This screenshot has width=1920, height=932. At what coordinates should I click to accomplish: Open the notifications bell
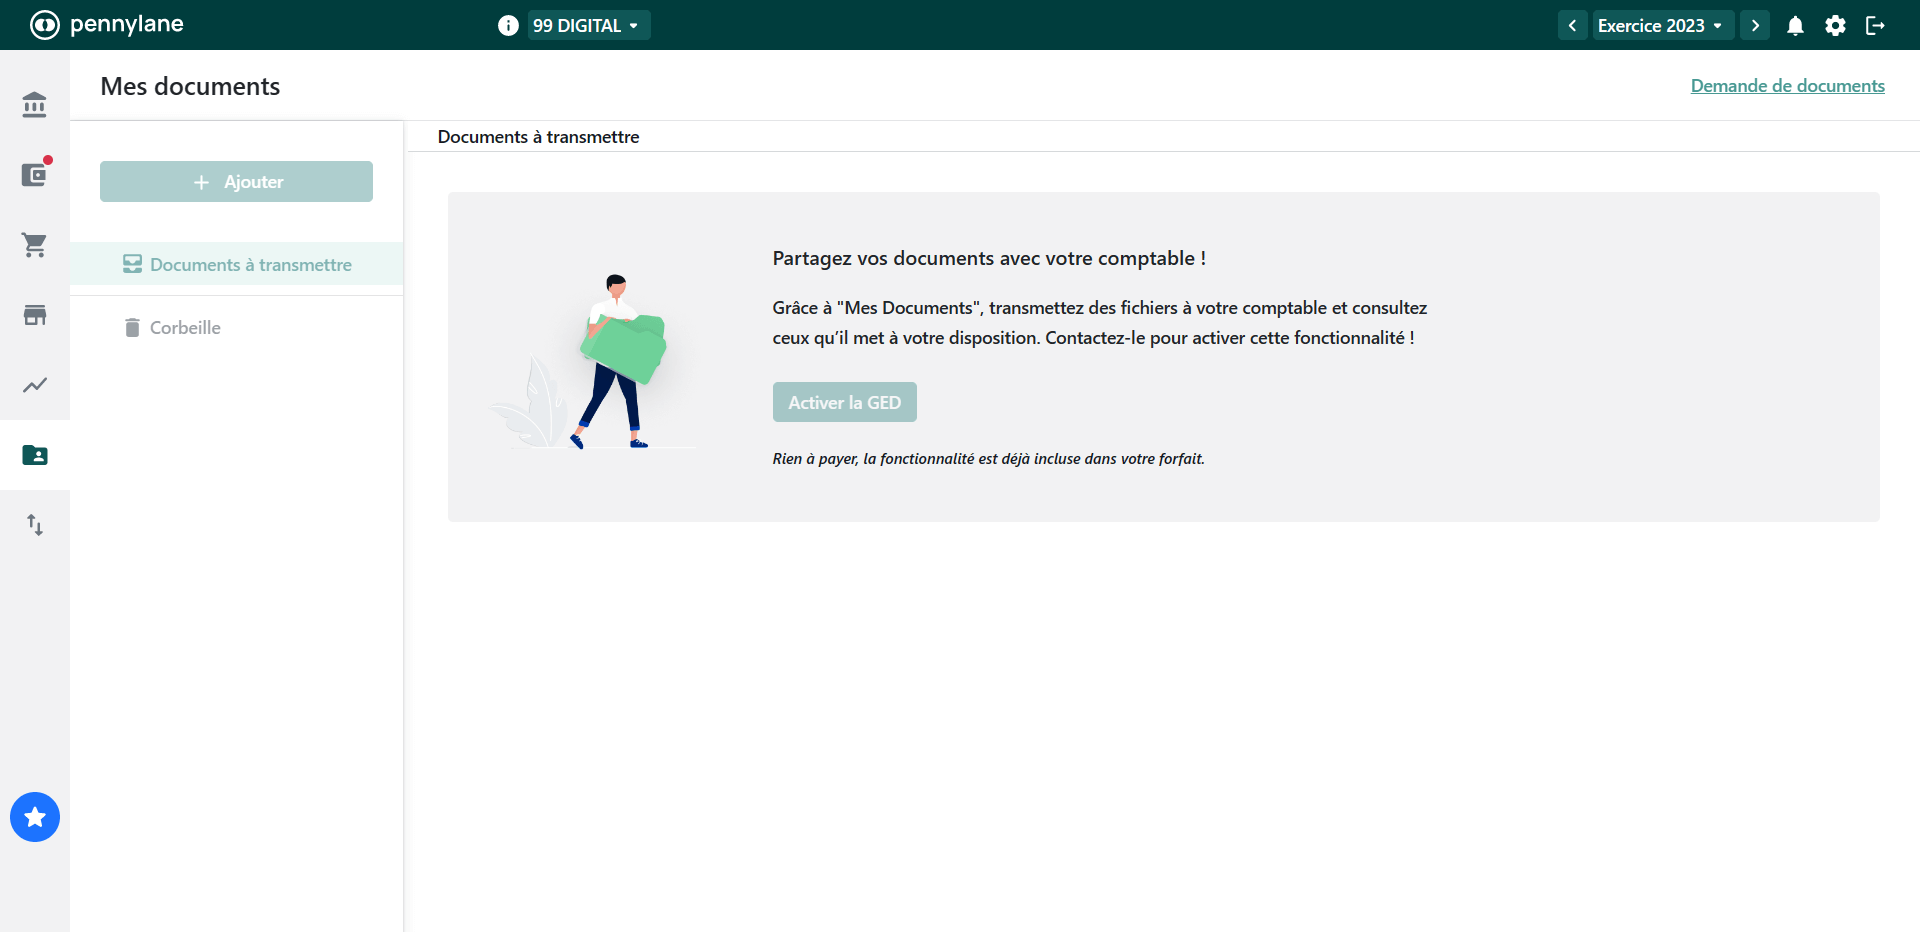[1795, 26]
